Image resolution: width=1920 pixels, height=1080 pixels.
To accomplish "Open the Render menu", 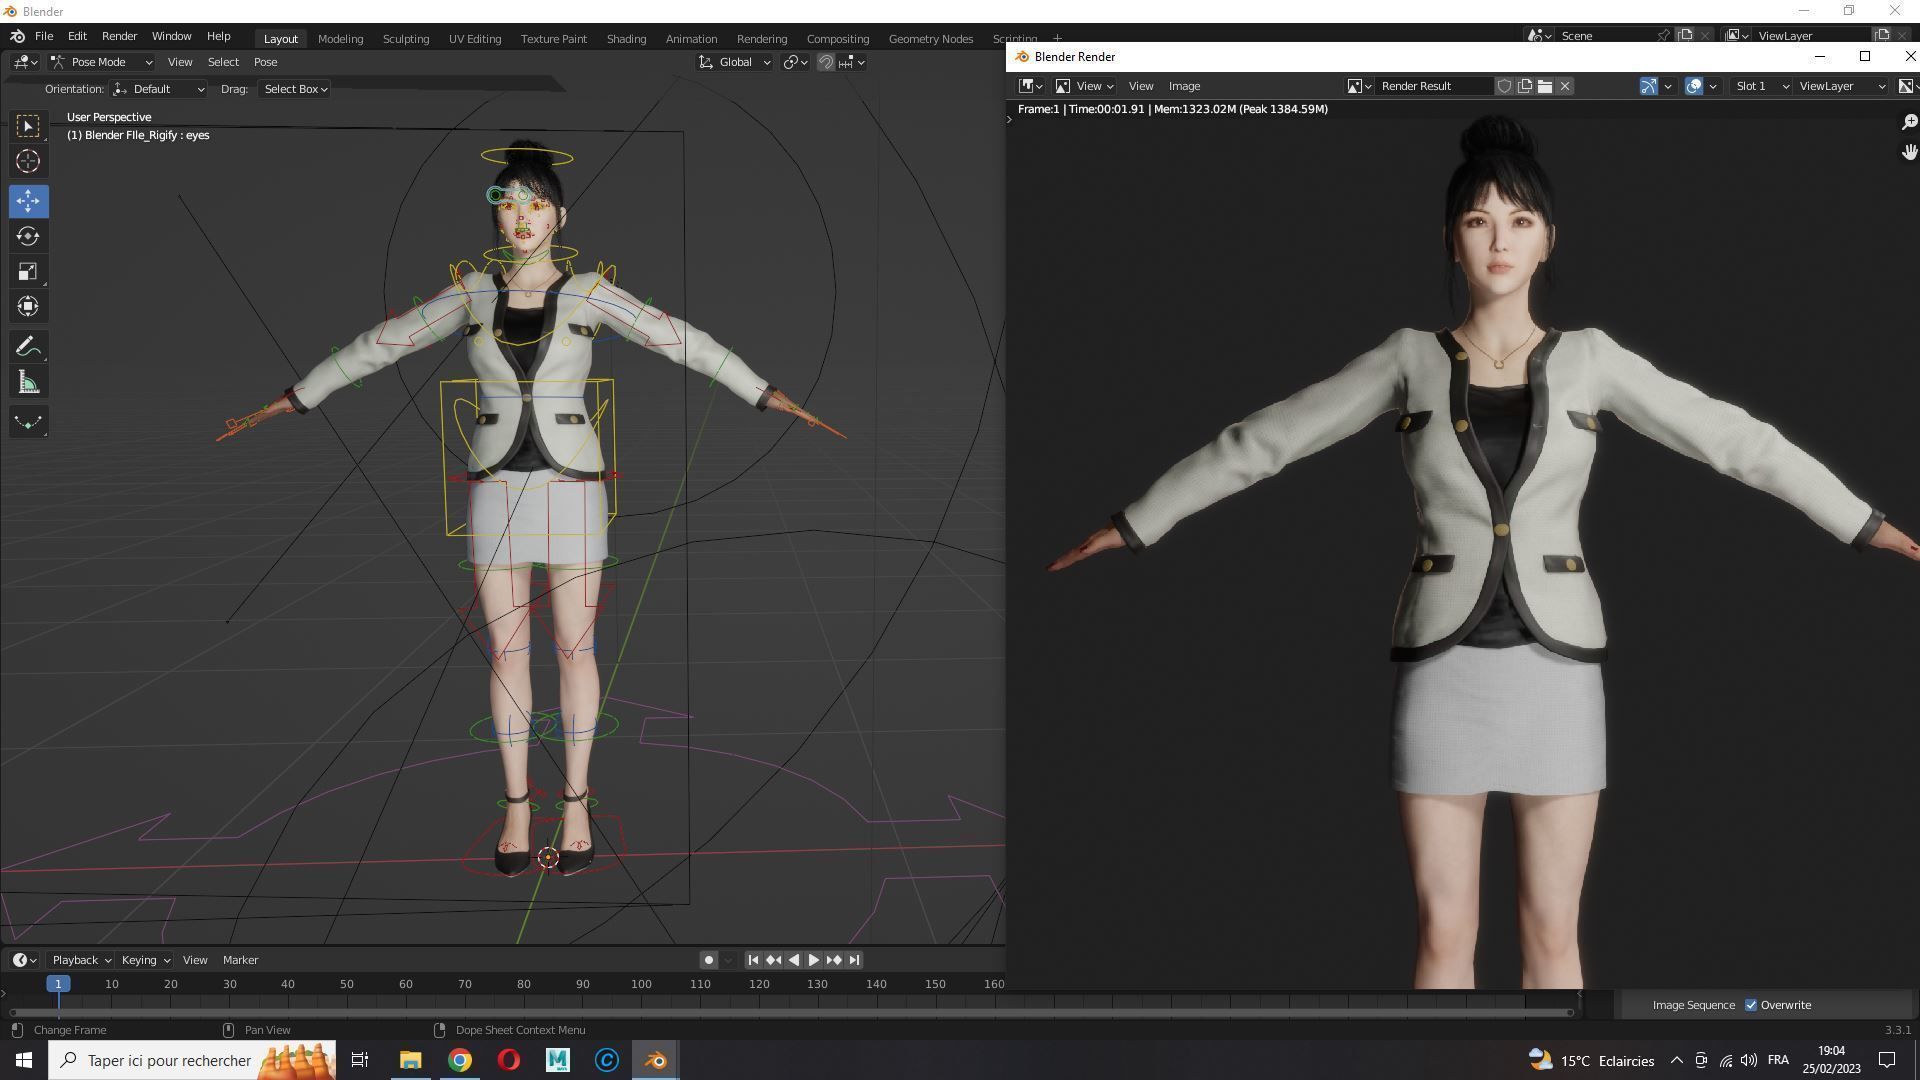I will click(119, 36).
